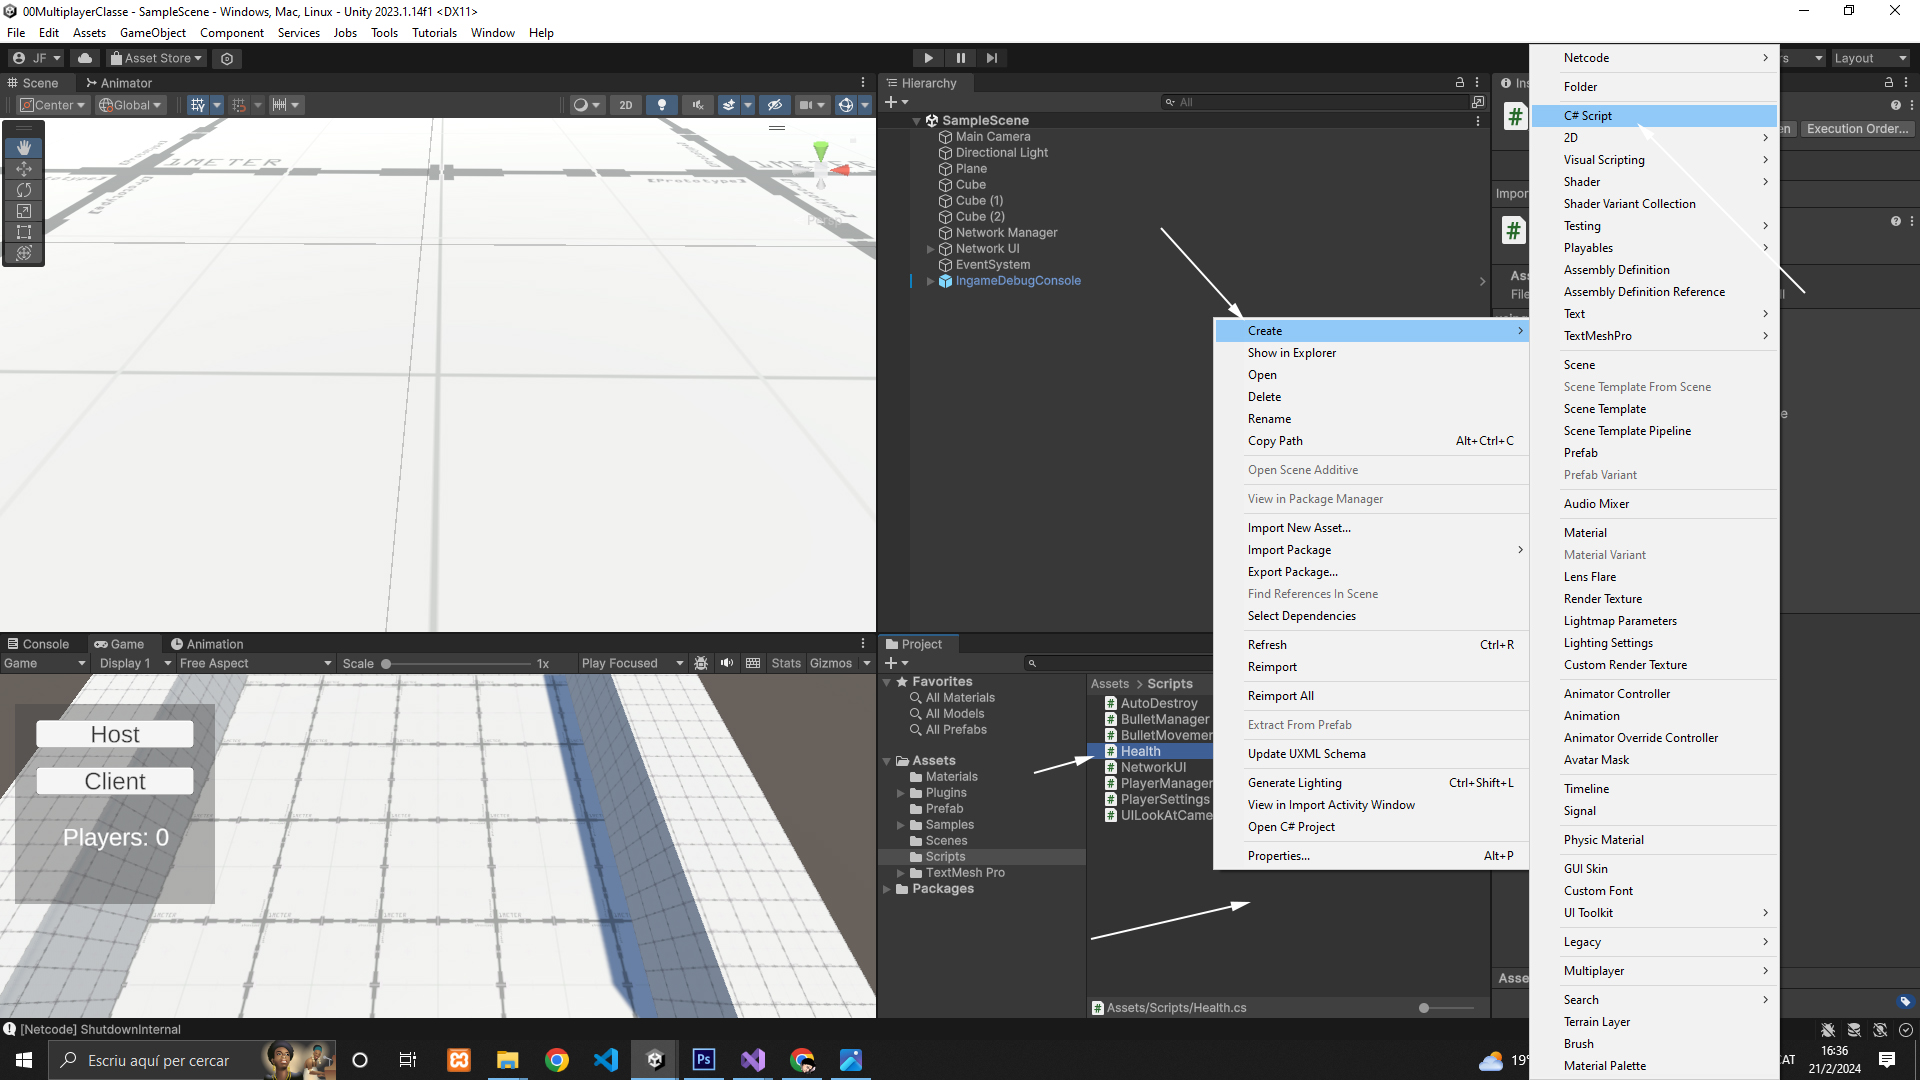Toggle scene audio mute

(698, 105)
